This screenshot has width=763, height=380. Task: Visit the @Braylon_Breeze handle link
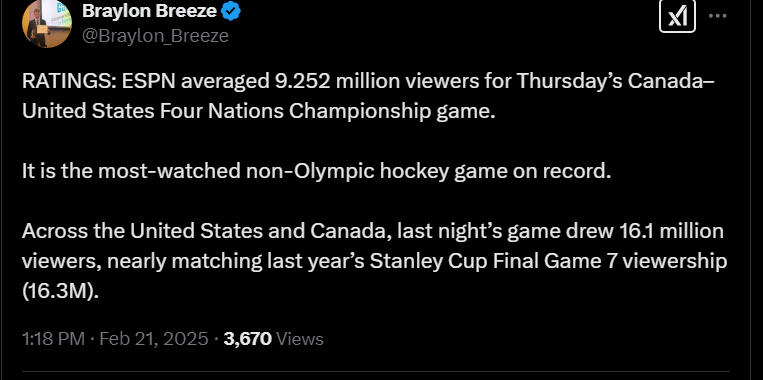tap(155, 36)
